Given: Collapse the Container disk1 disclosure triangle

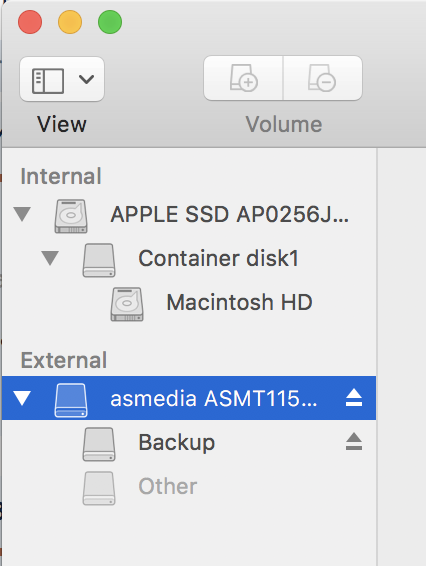Looking at the screenshot, I should pyautogui.click(x=50, y=258).
